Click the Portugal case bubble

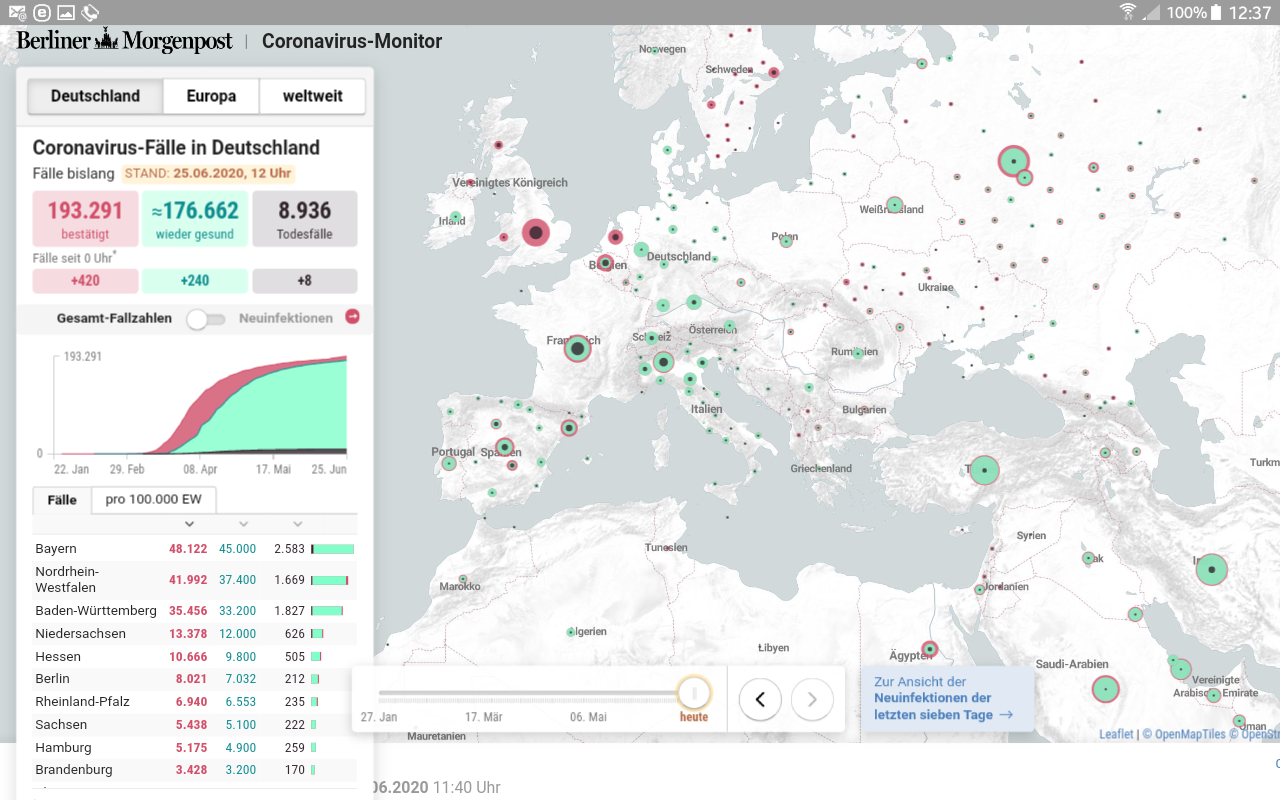[x=449, y=463]
